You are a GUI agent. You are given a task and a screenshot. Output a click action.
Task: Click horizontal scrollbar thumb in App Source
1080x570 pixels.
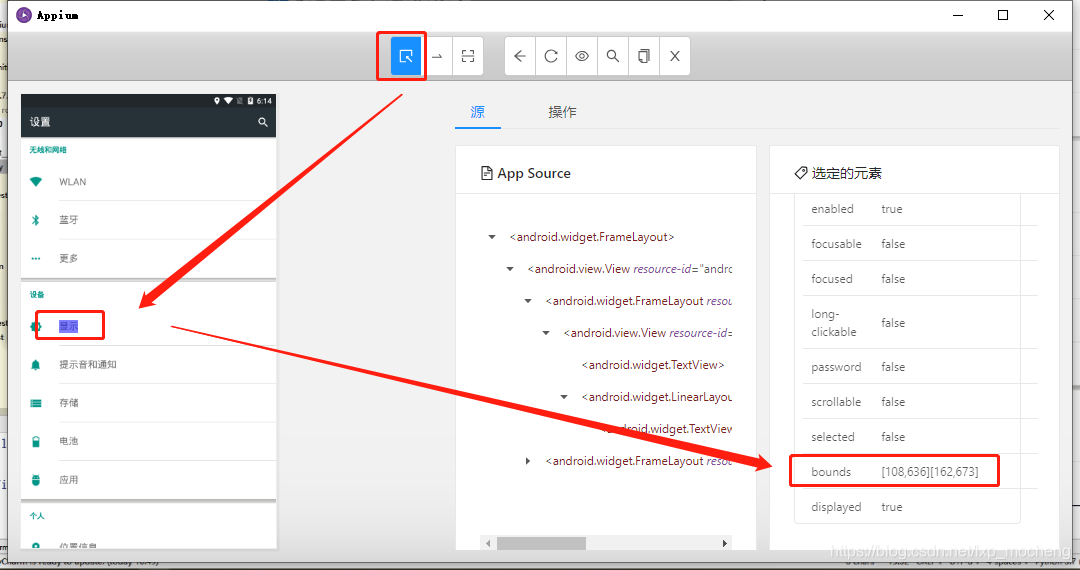pos(541,543)
